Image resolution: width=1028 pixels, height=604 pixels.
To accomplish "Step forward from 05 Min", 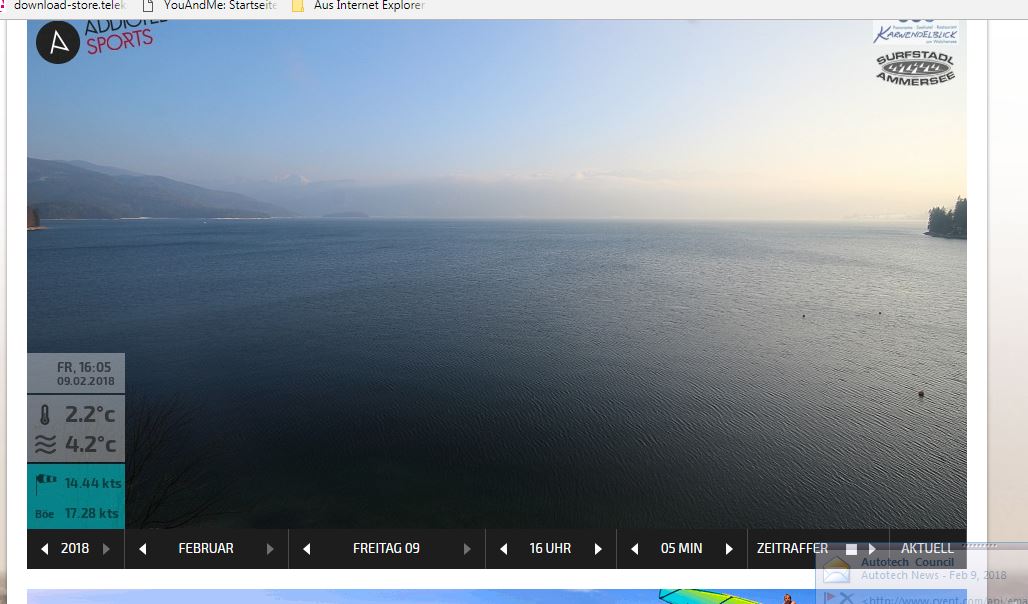I will 729,549.
